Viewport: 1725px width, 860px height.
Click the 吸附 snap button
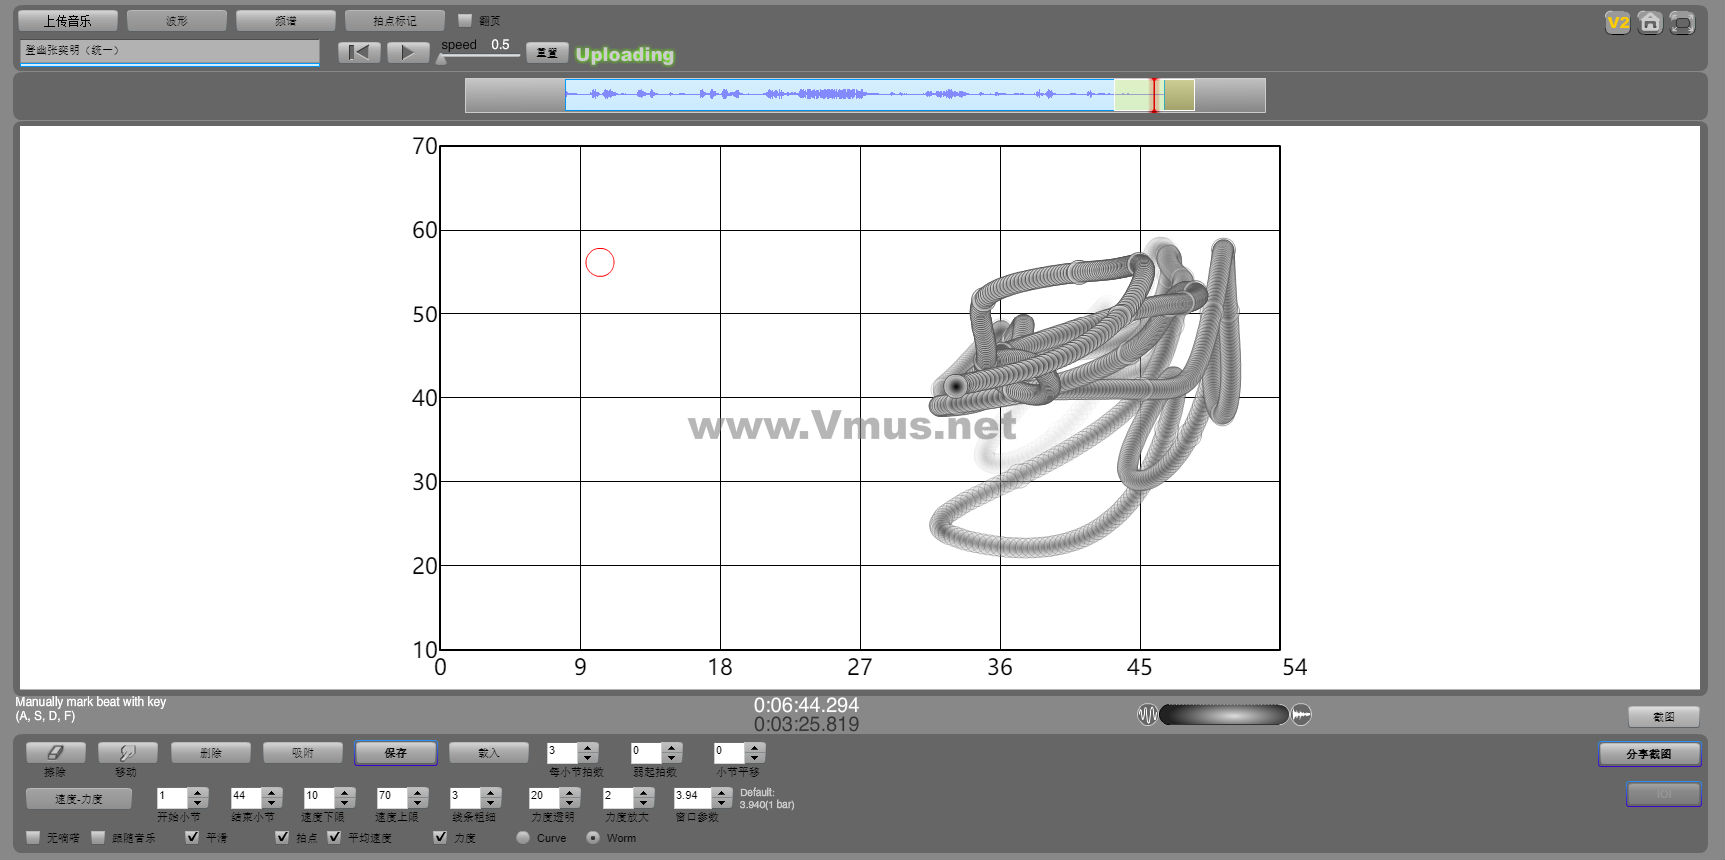(303, 753)
